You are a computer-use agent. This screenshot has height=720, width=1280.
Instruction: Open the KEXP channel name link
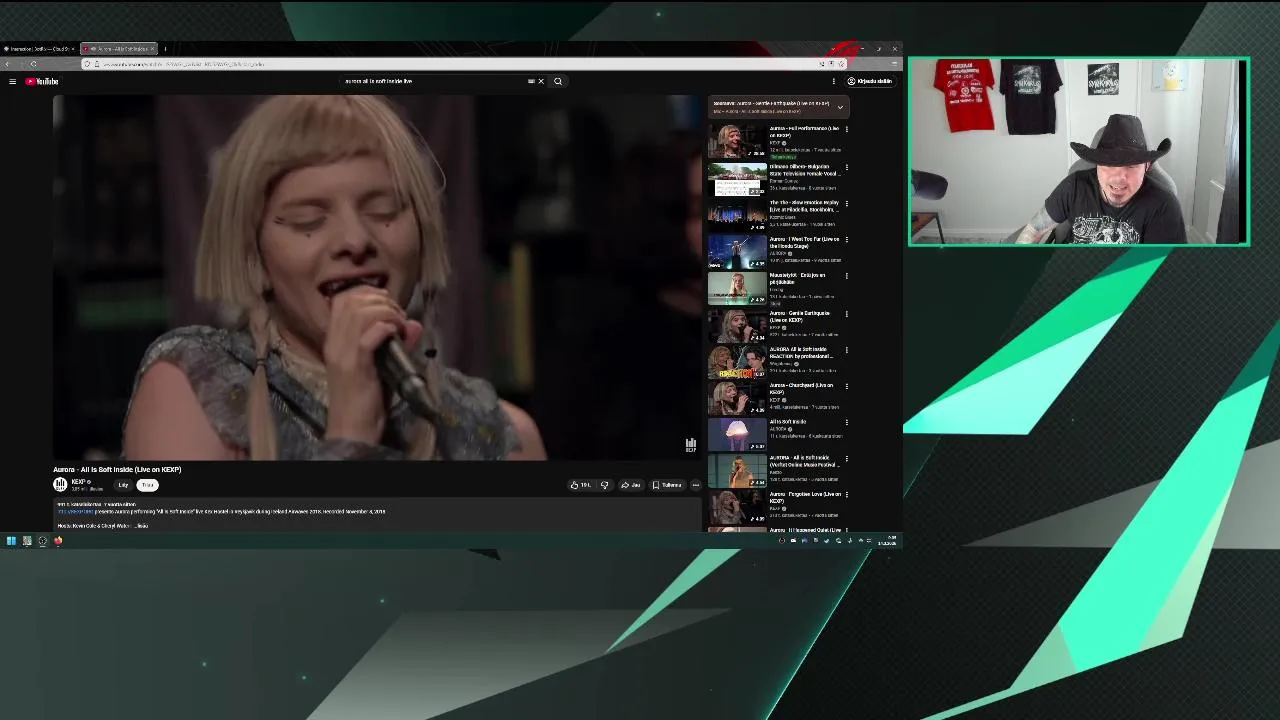coord(78,481)
